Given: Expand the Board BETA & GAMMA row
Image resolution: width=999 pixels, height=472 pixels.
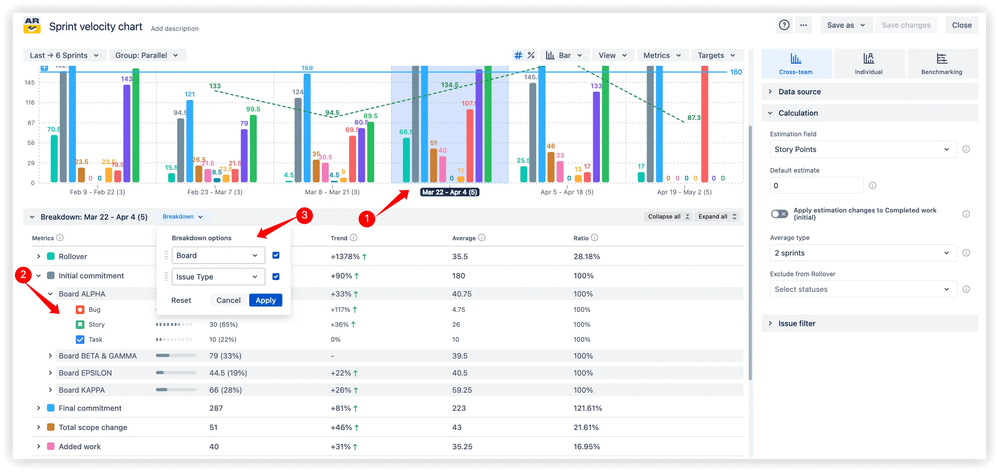Looking at the screenshot, I should click(51, 357).
